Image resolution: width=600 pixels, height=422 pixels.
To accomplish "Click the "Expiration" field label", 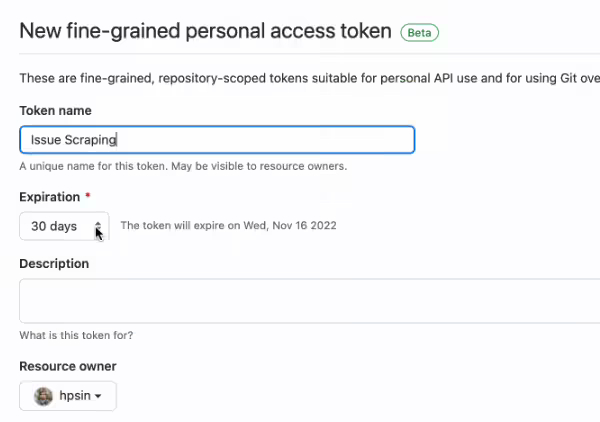I will click(x=50, y=197).
